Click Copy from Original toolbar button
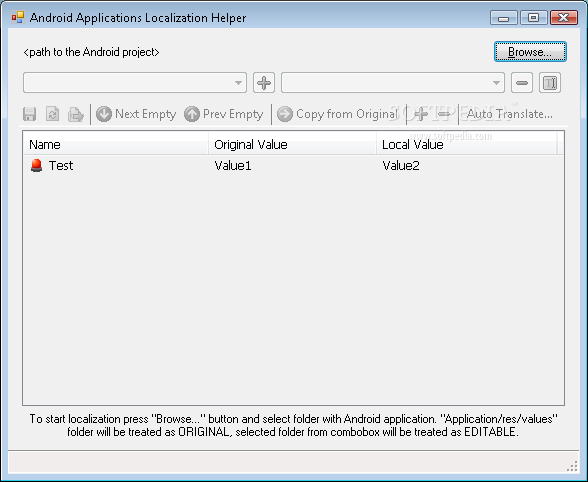This screenshot has height=482, width=588. tap(337, 114)
